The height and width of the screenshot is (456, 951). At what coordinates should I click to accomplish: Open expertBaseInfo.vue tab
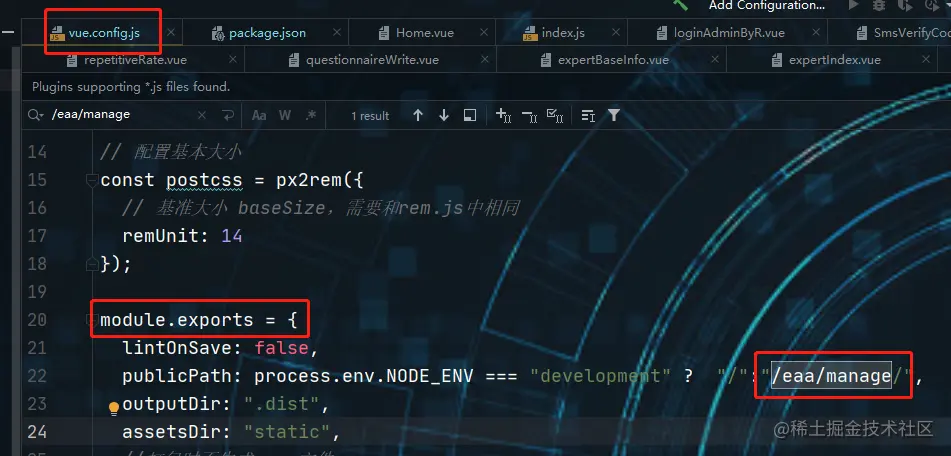click(613, 60)
